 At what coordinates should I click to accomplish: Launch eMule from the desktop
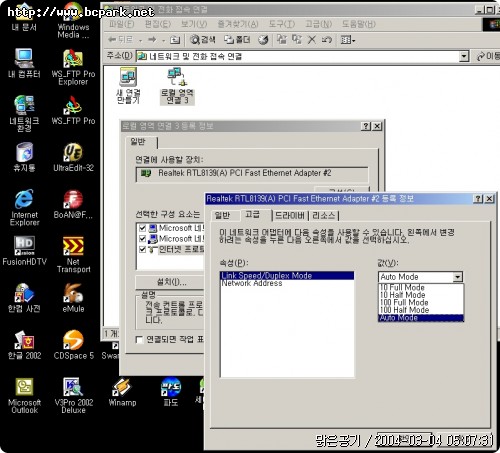point(73,297)
